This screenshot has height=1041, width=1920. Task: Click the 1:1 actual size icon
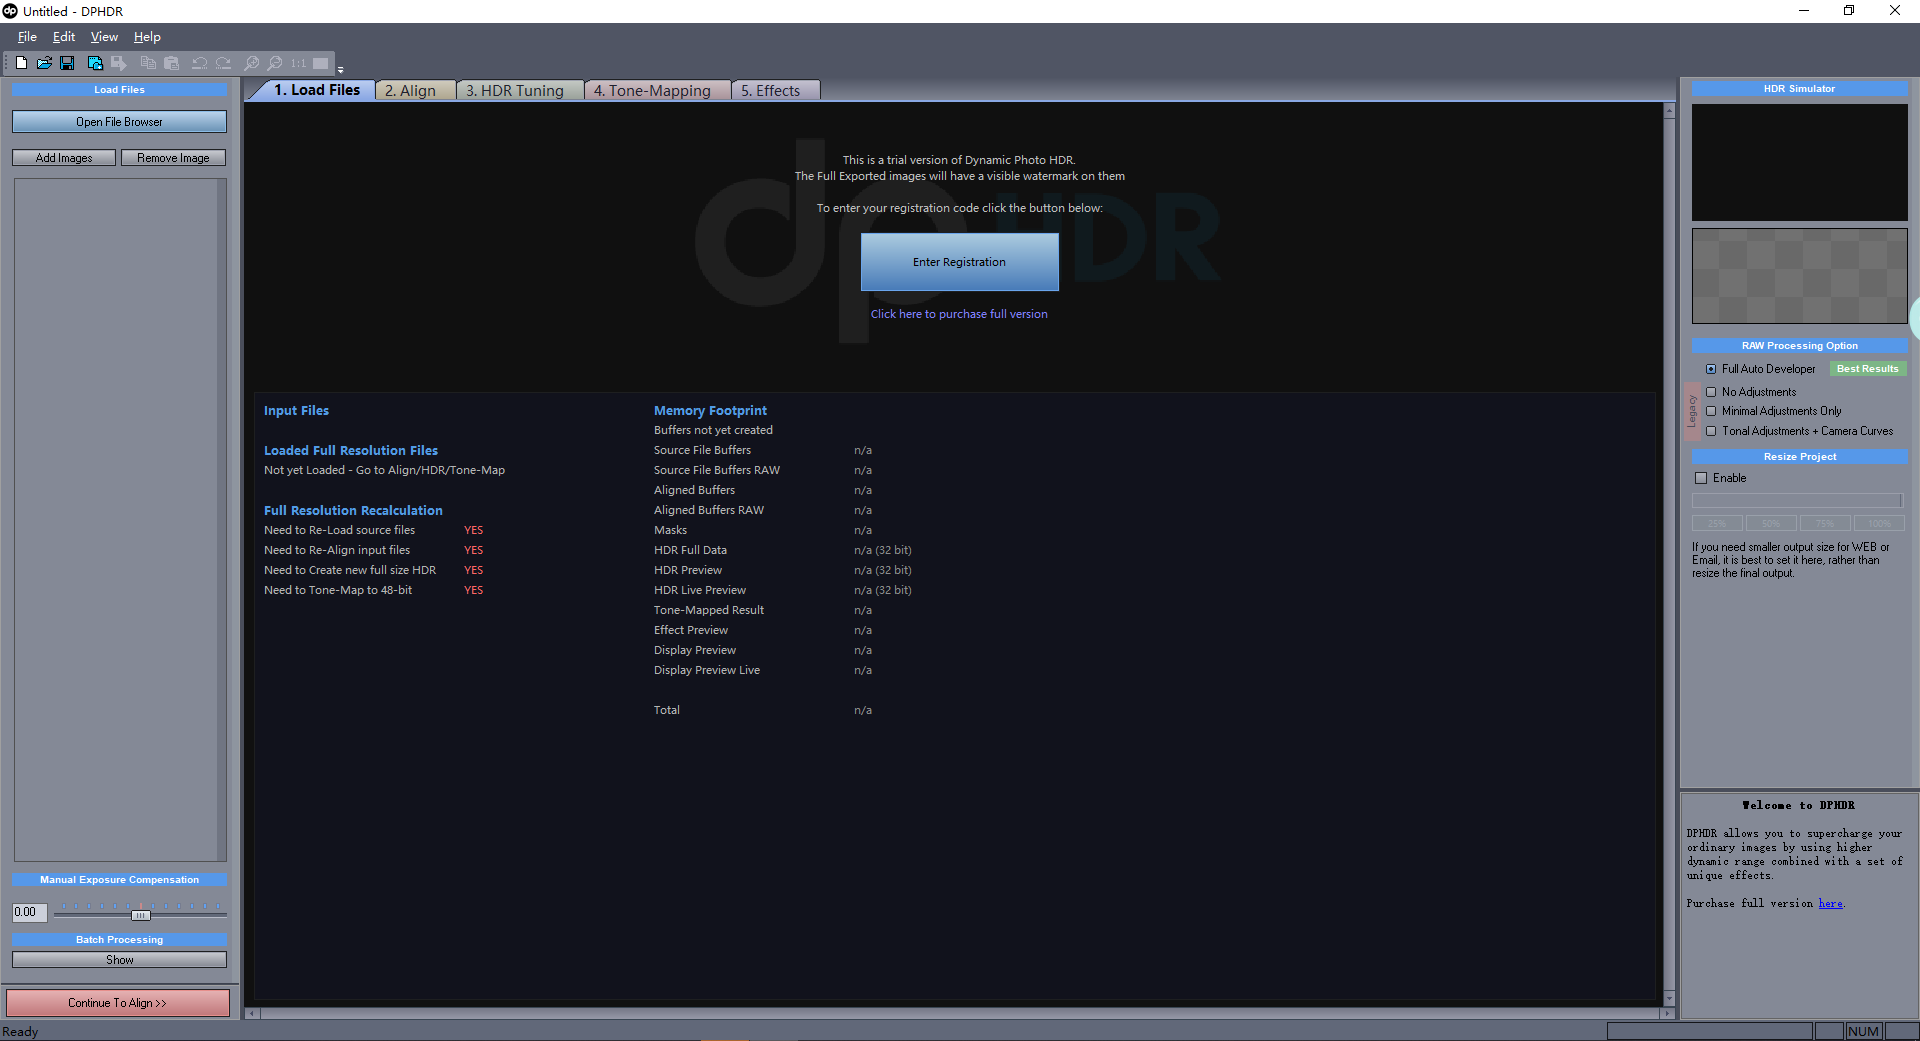click(x=298, y=63)
